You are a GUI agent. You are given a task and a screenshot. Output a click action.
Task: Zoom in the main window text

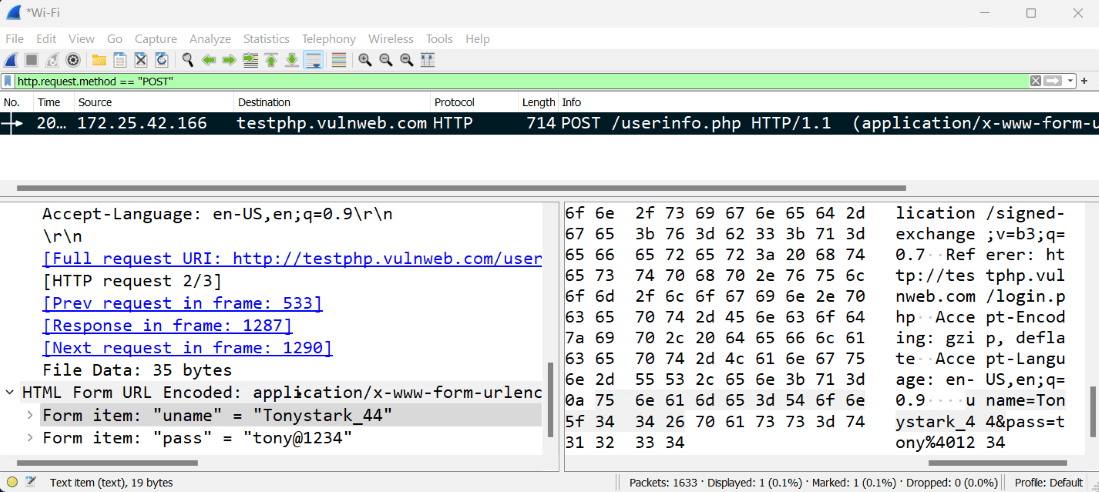364,60
